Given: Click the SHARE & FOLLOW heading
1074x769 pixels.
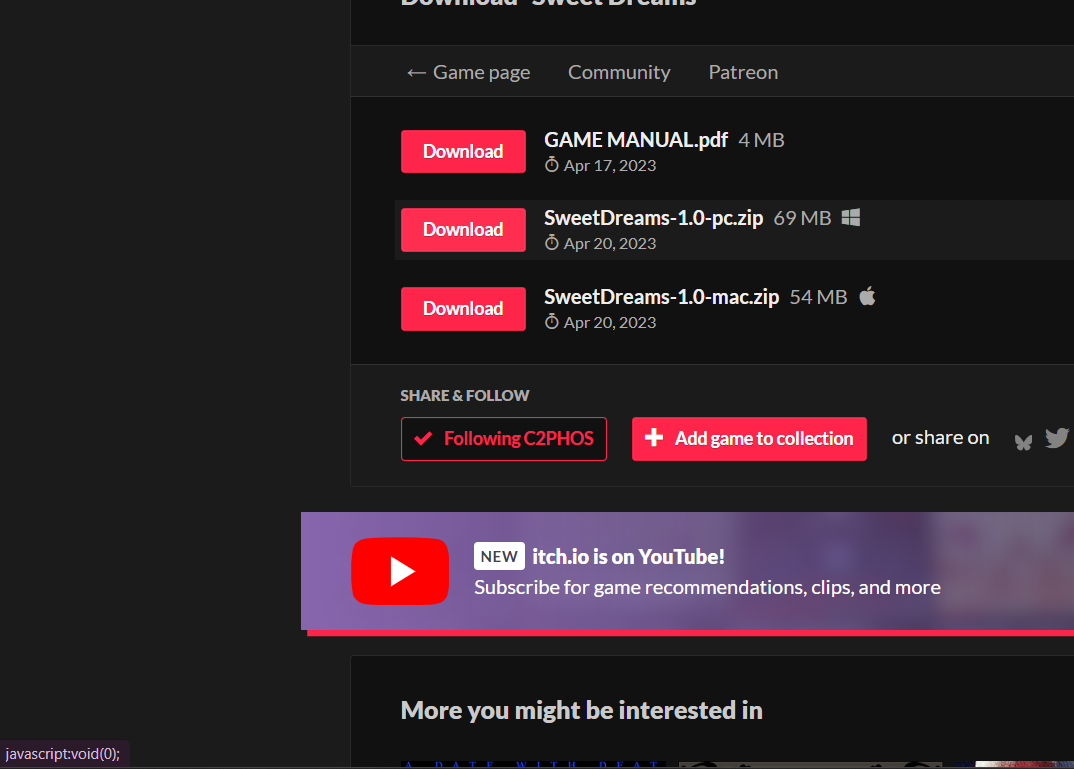Looking at the screenshot, I should pyautogui.click(x=464, y=395).
